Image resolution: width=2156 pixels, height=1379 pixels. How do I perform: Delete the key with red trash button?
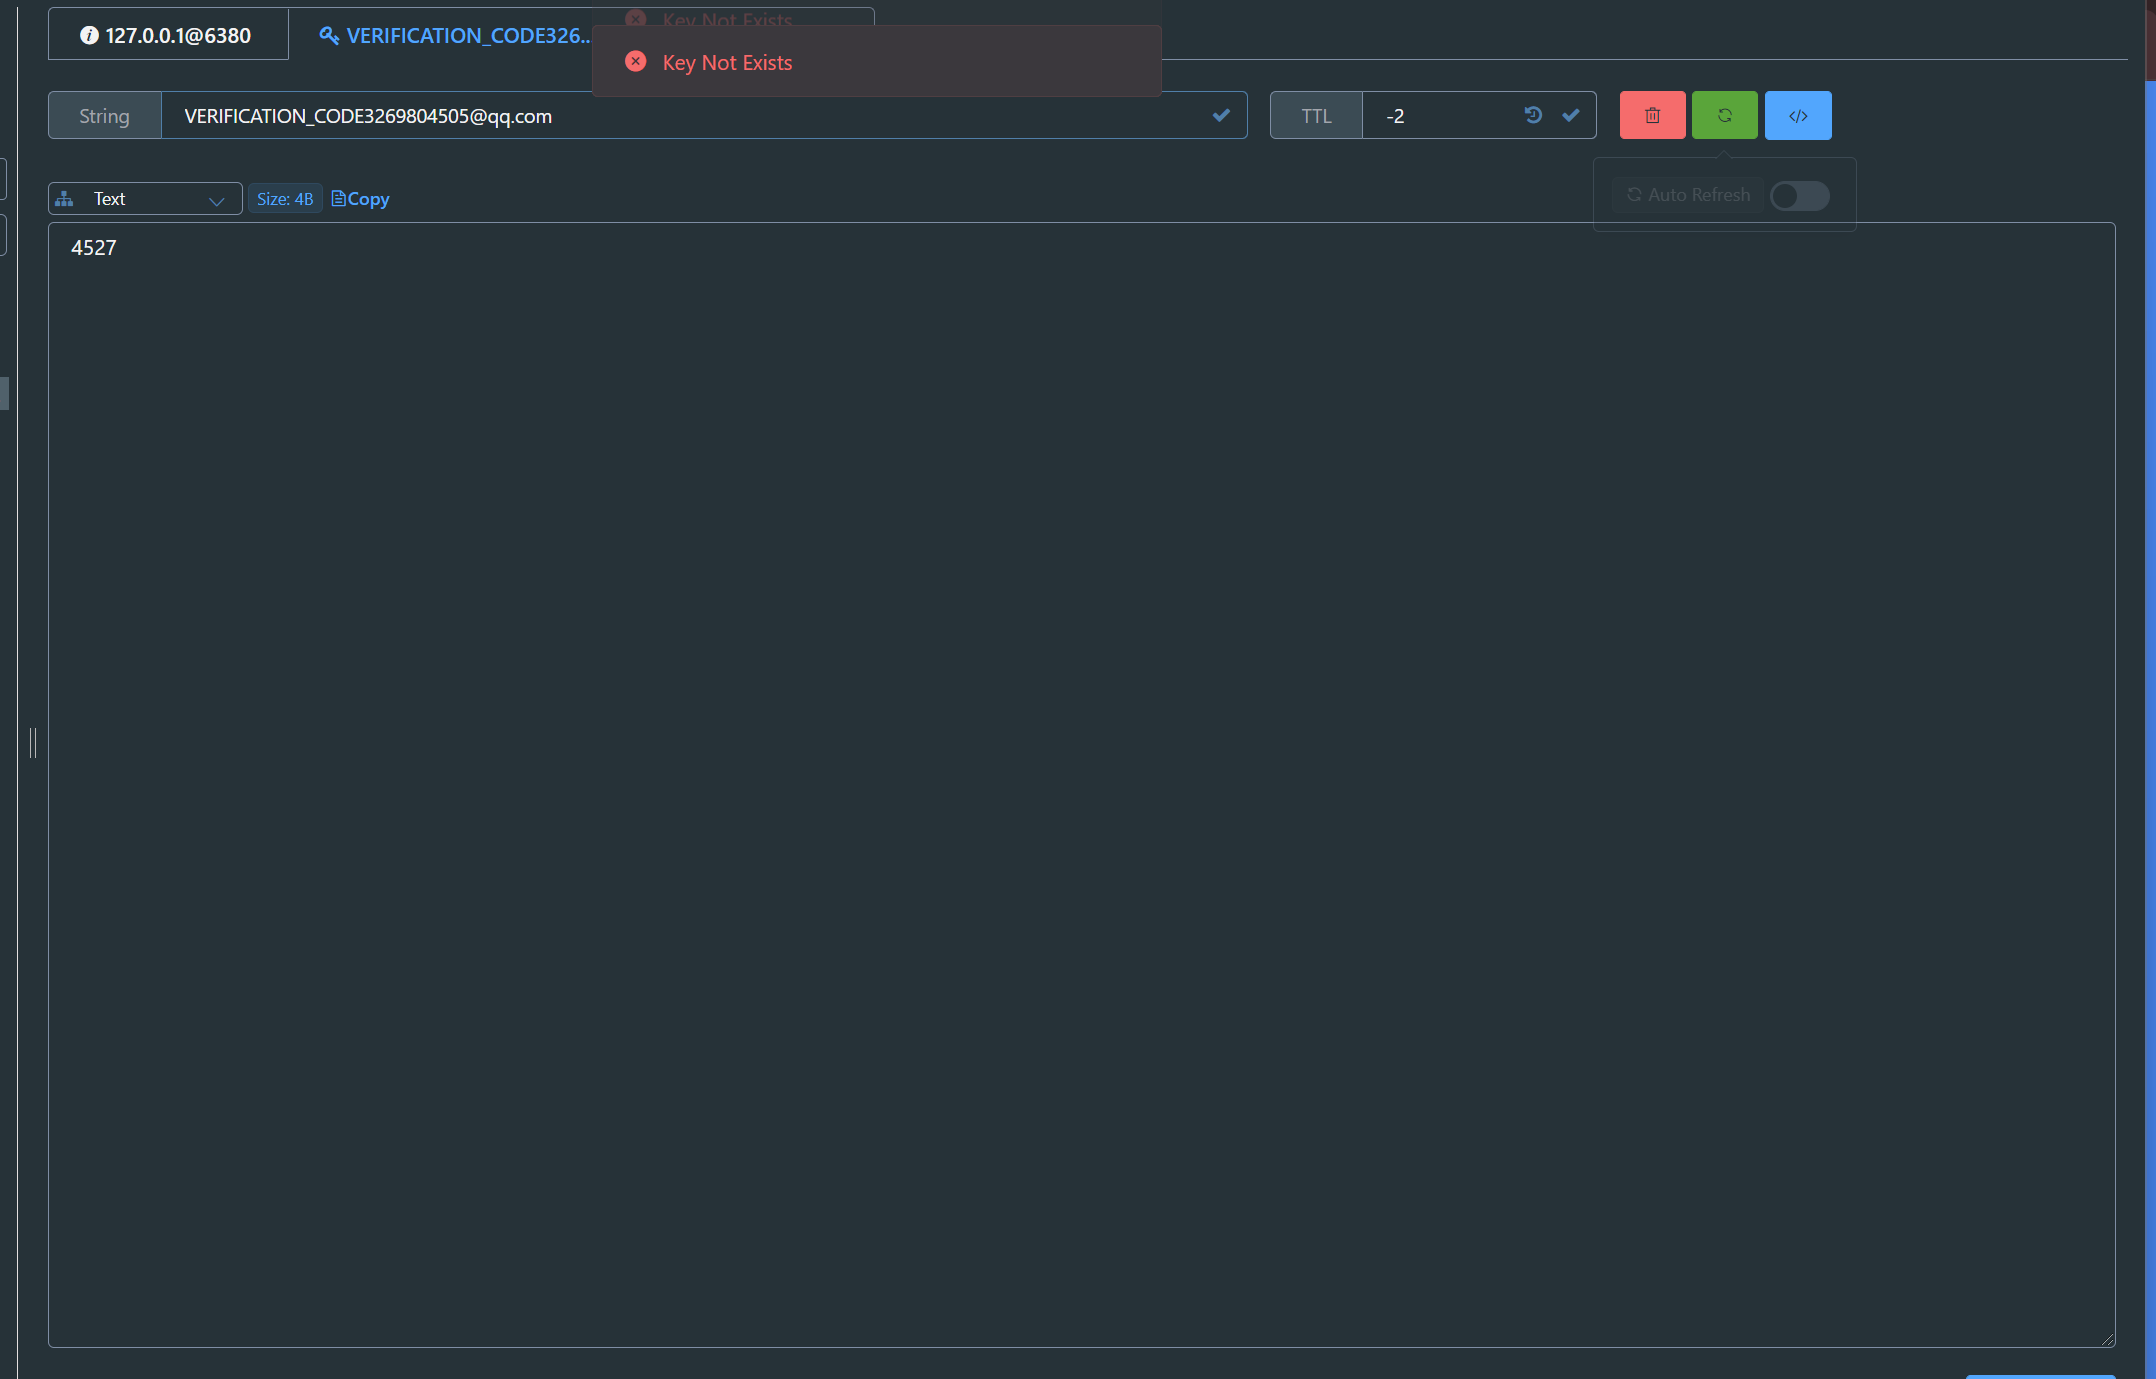tap(1652, 115)
